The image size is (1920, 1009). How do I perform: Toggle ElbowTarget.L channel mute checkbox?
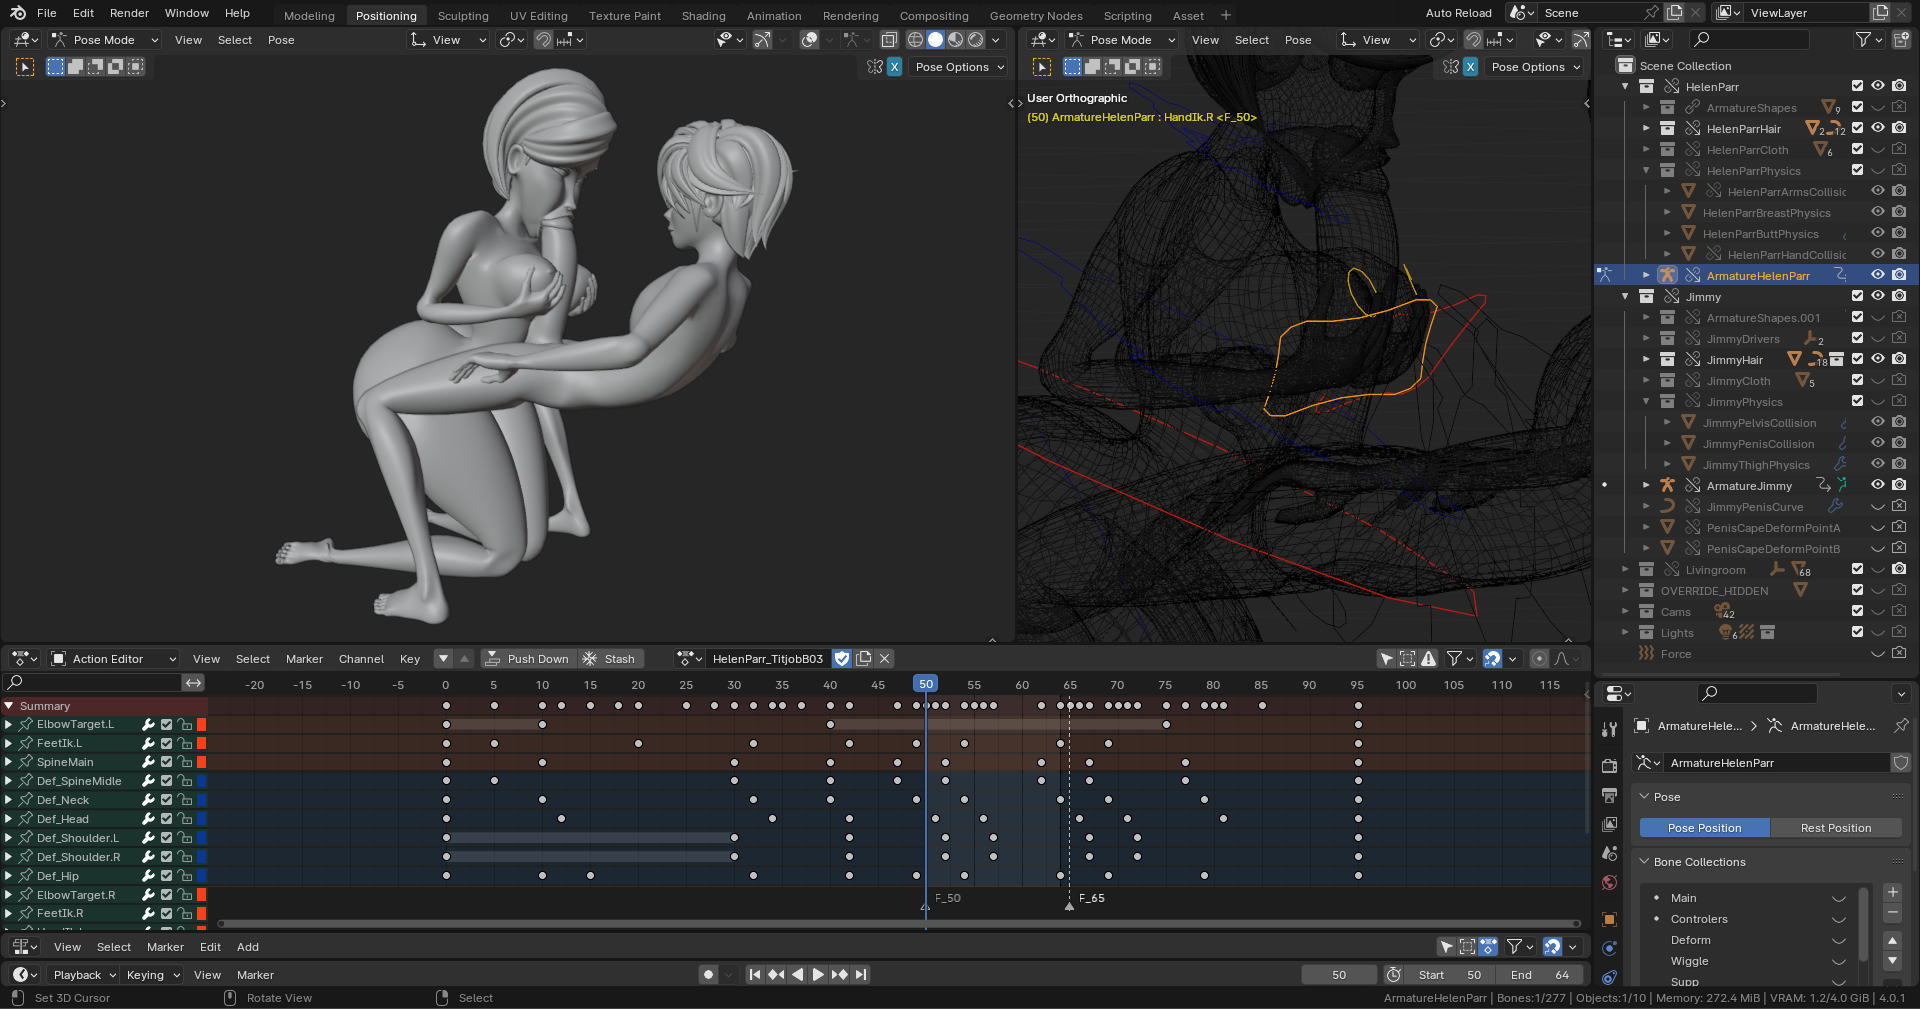[x=167, y=725]
